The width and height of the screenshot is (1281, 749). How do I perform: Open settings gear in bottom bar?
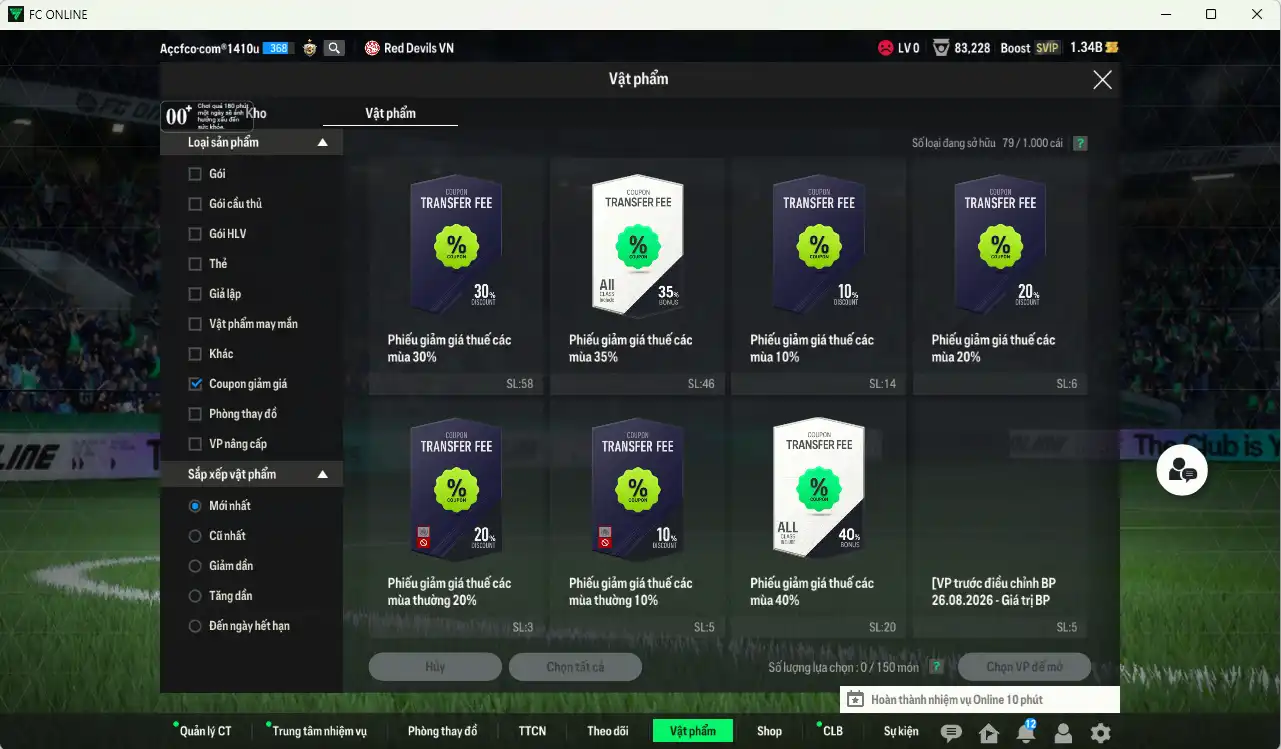[x=1100, y=733]
